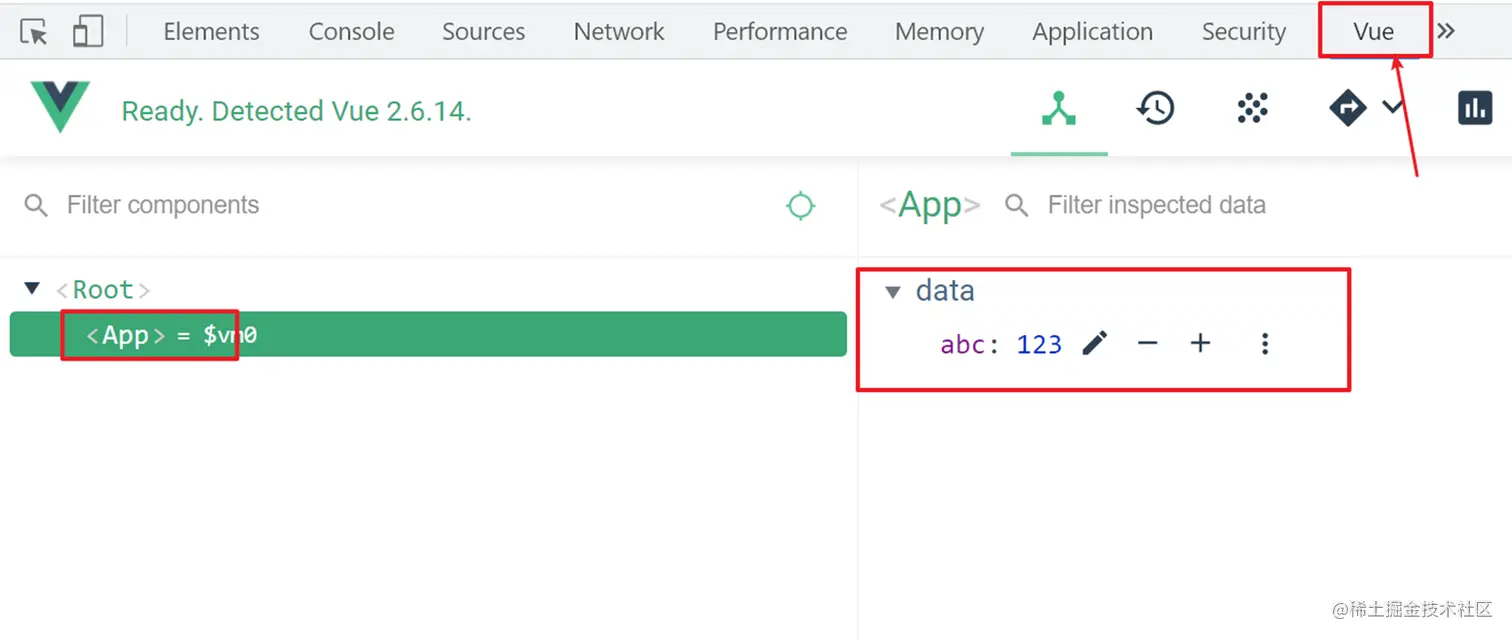The width and height of the screenshot is (1512, 639).
Task: Open the Performance chart icon
Action: [x=1475, y=108]
